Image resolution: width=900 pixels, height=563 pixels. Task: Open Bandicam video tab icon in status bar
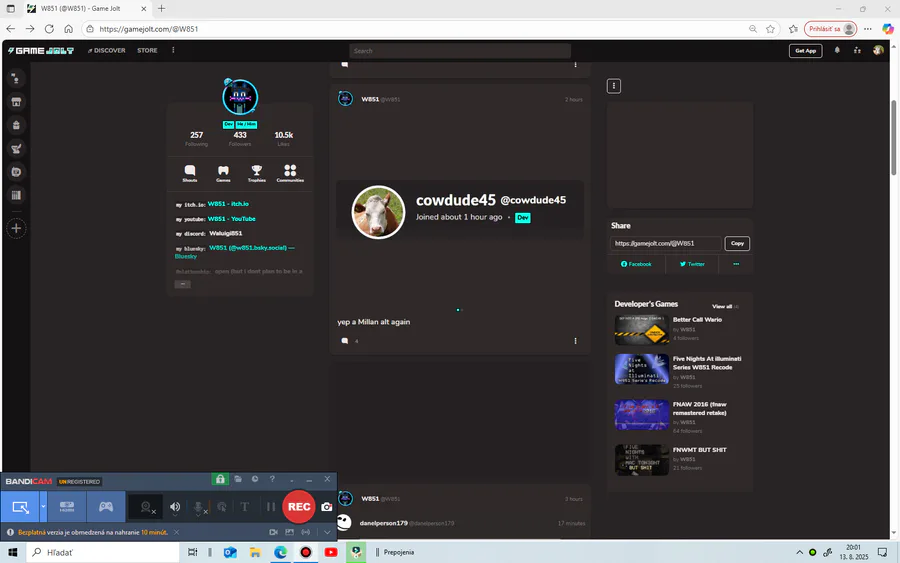click(x=273, y=532)
